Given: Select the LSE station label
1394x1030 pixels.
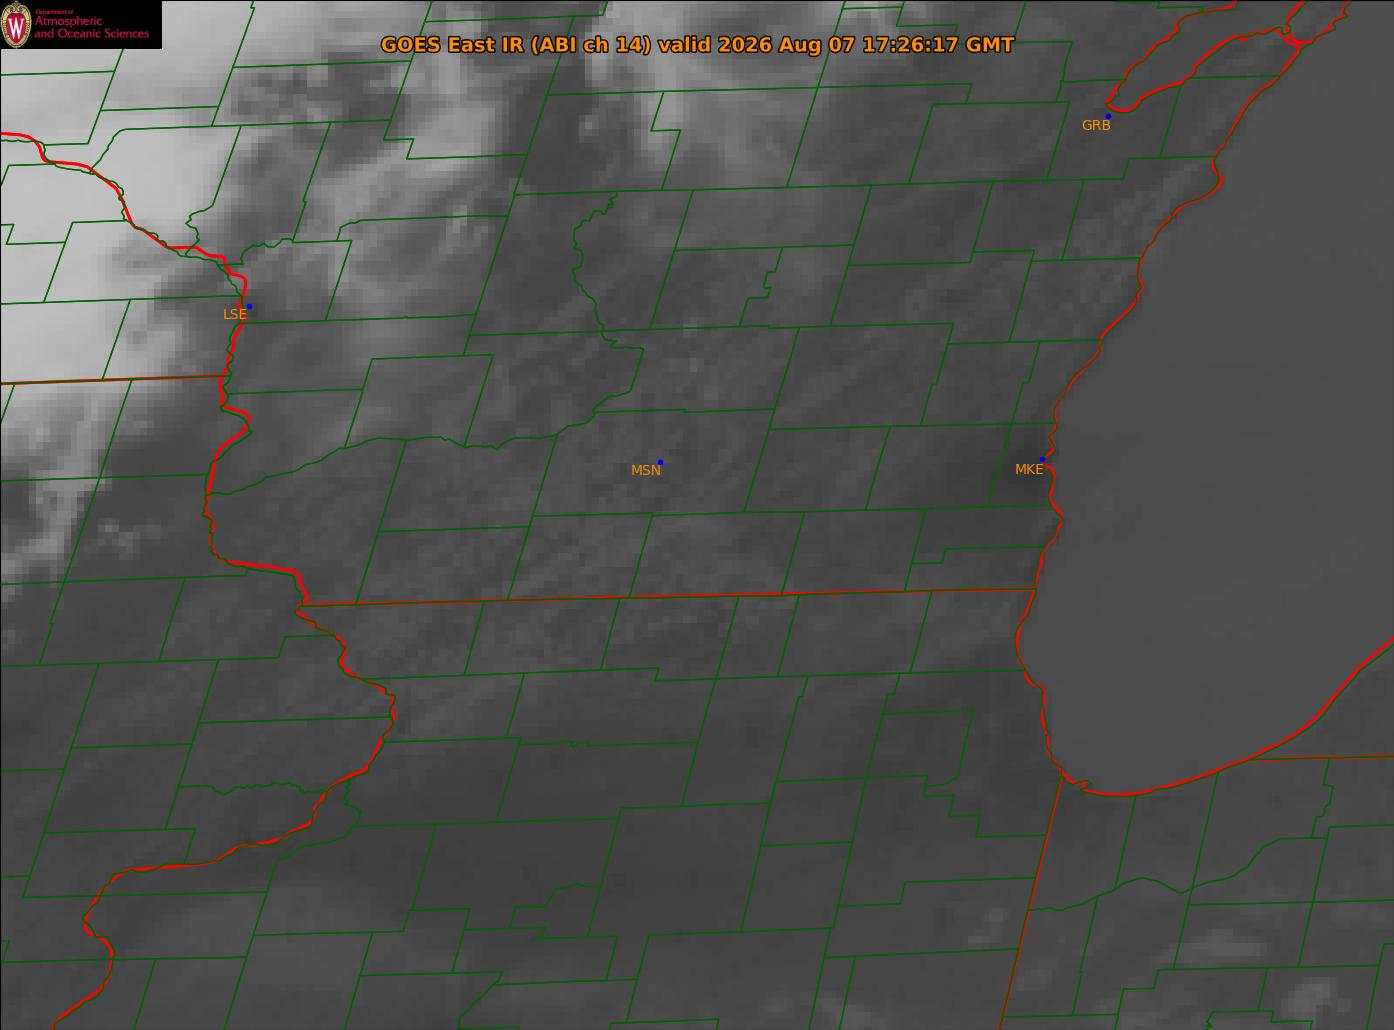Looking at the screenshot, I should click(234, 314).
